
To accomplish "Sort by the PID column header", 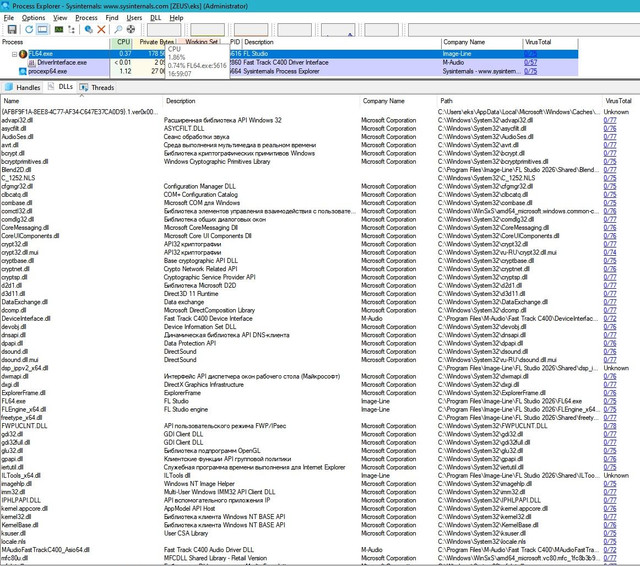I will [235, 42].
